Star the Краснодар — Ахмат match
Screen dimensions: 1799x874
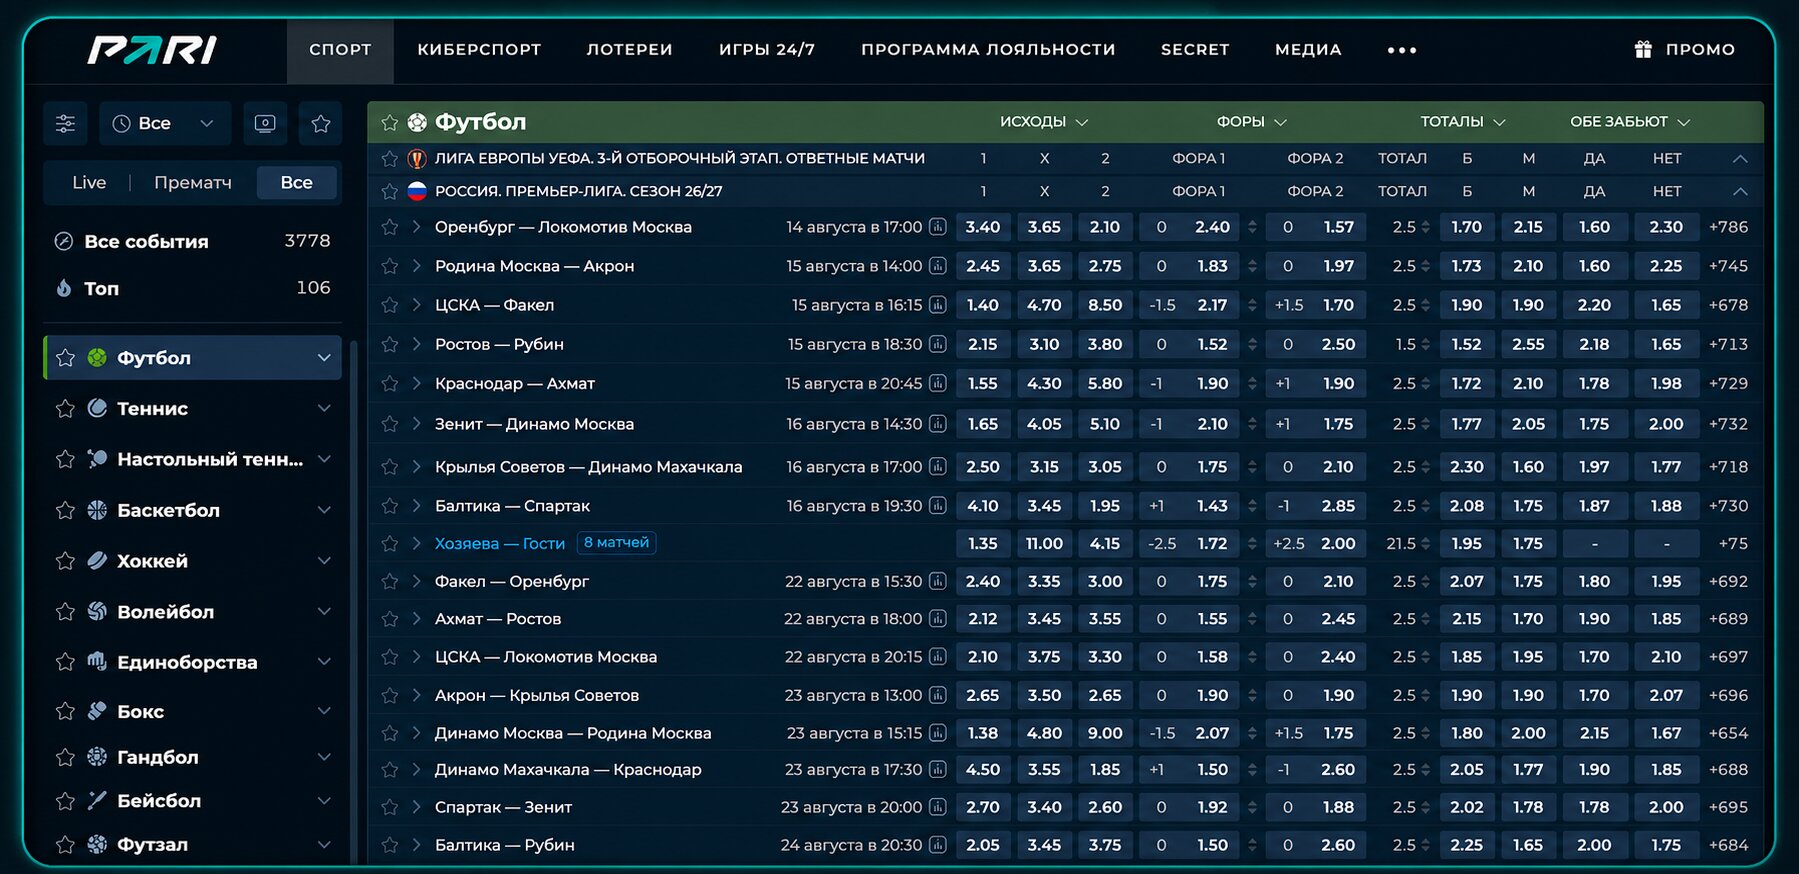[x=390, y=383]
